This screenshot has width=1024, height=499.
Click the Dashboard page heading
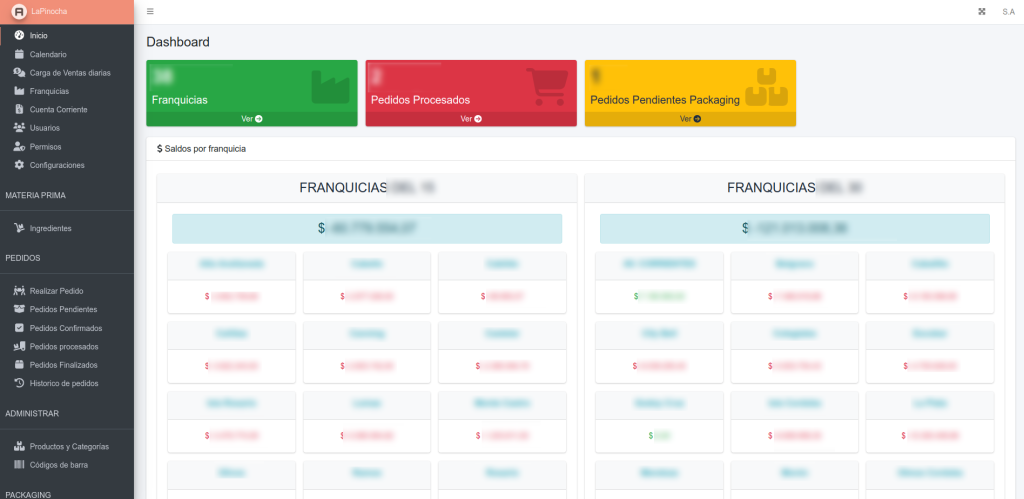pyautogui.click(x=178, y=42)
